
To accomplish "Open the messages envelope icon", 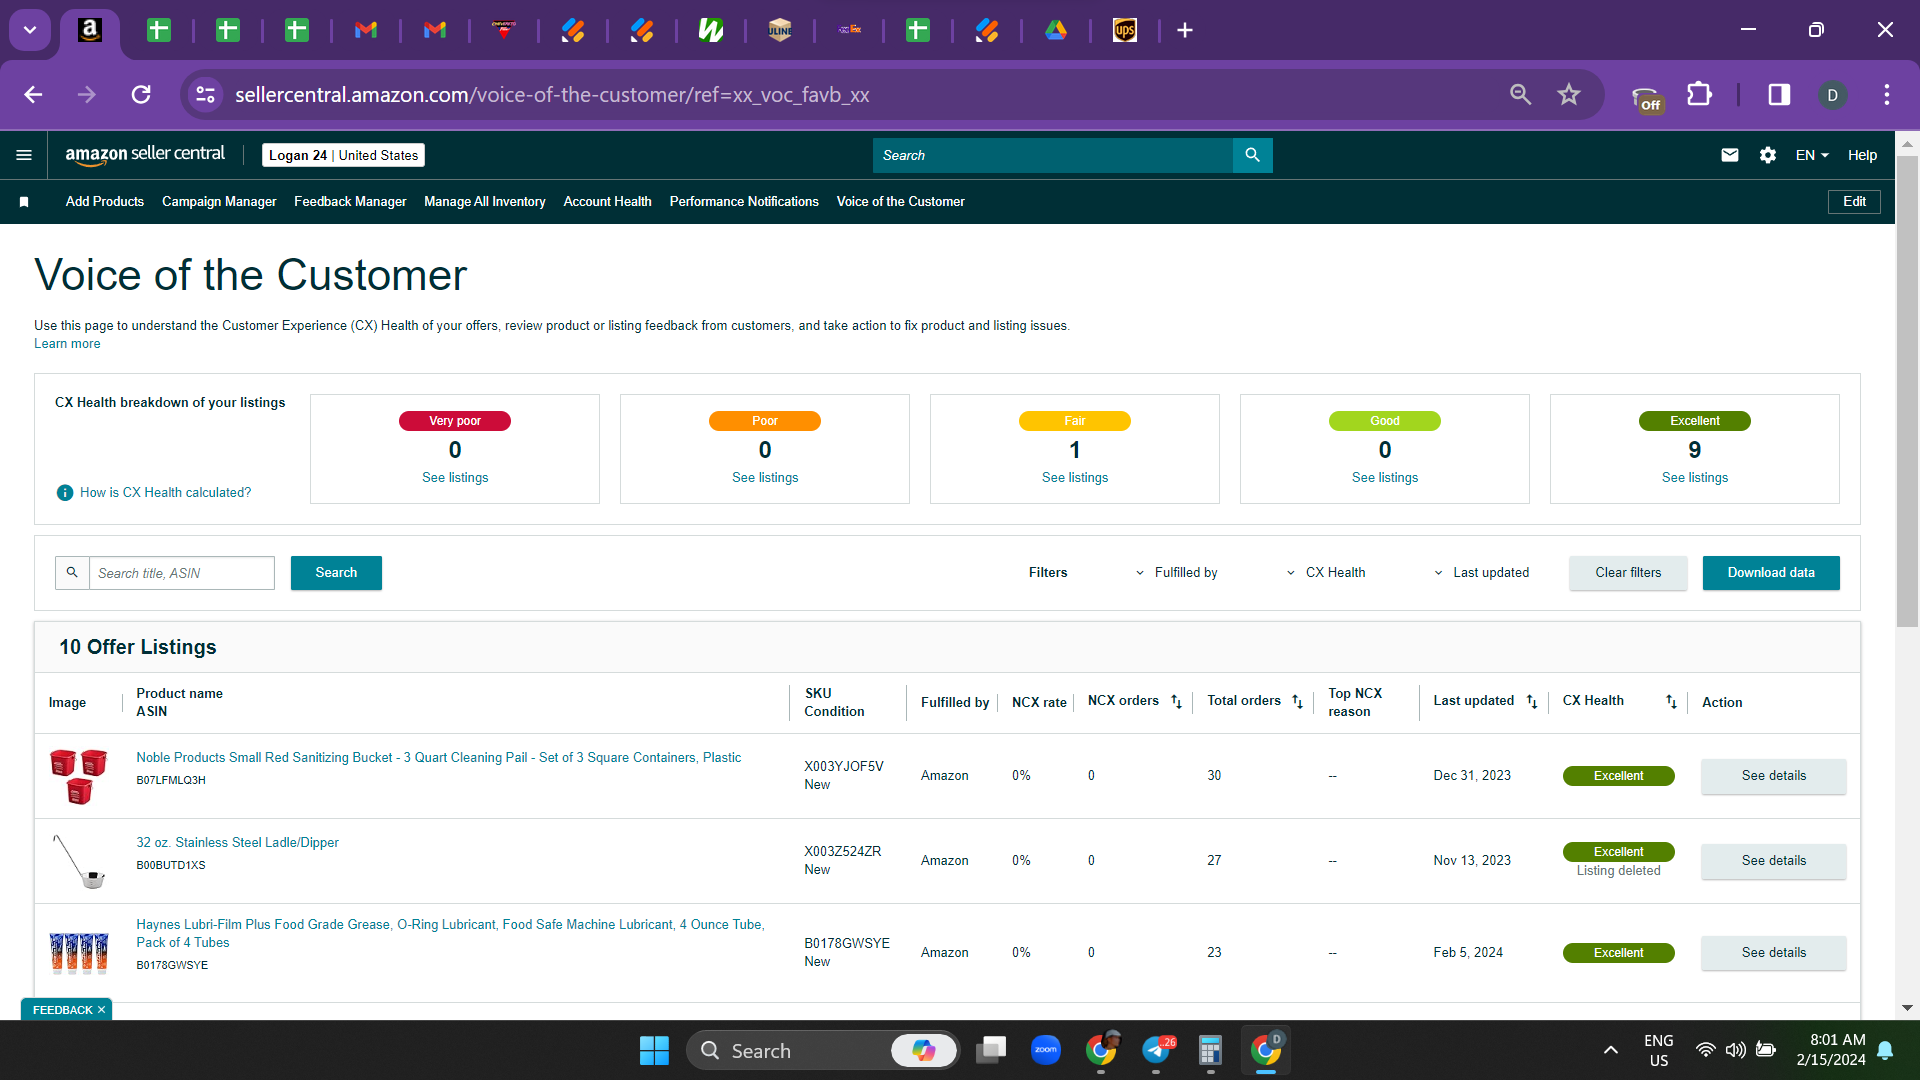I will (x=1729, y=155).
